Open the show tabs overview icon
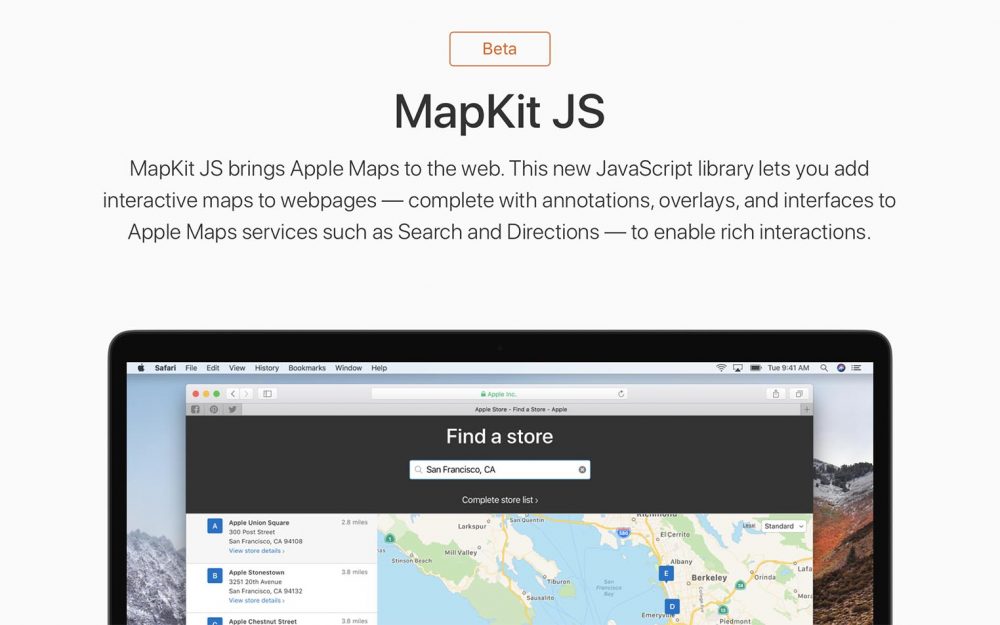1000x625 pixels. 799,394
